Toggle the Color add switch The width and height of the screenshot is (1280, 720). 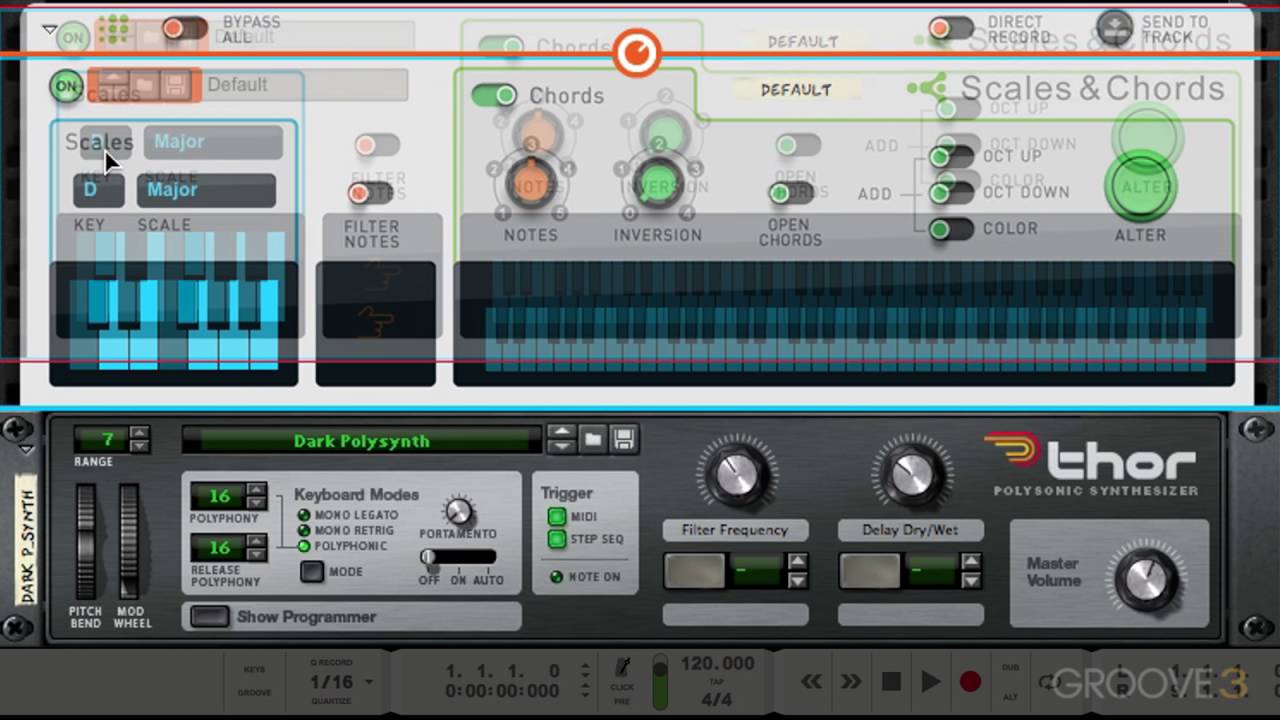click(x=951, y=229)
